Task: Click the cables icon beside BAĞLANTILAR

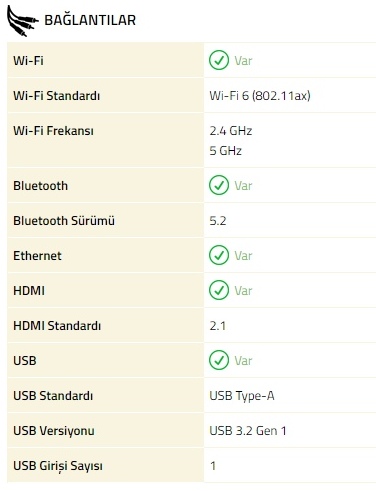Action: (x=22, y=21)
